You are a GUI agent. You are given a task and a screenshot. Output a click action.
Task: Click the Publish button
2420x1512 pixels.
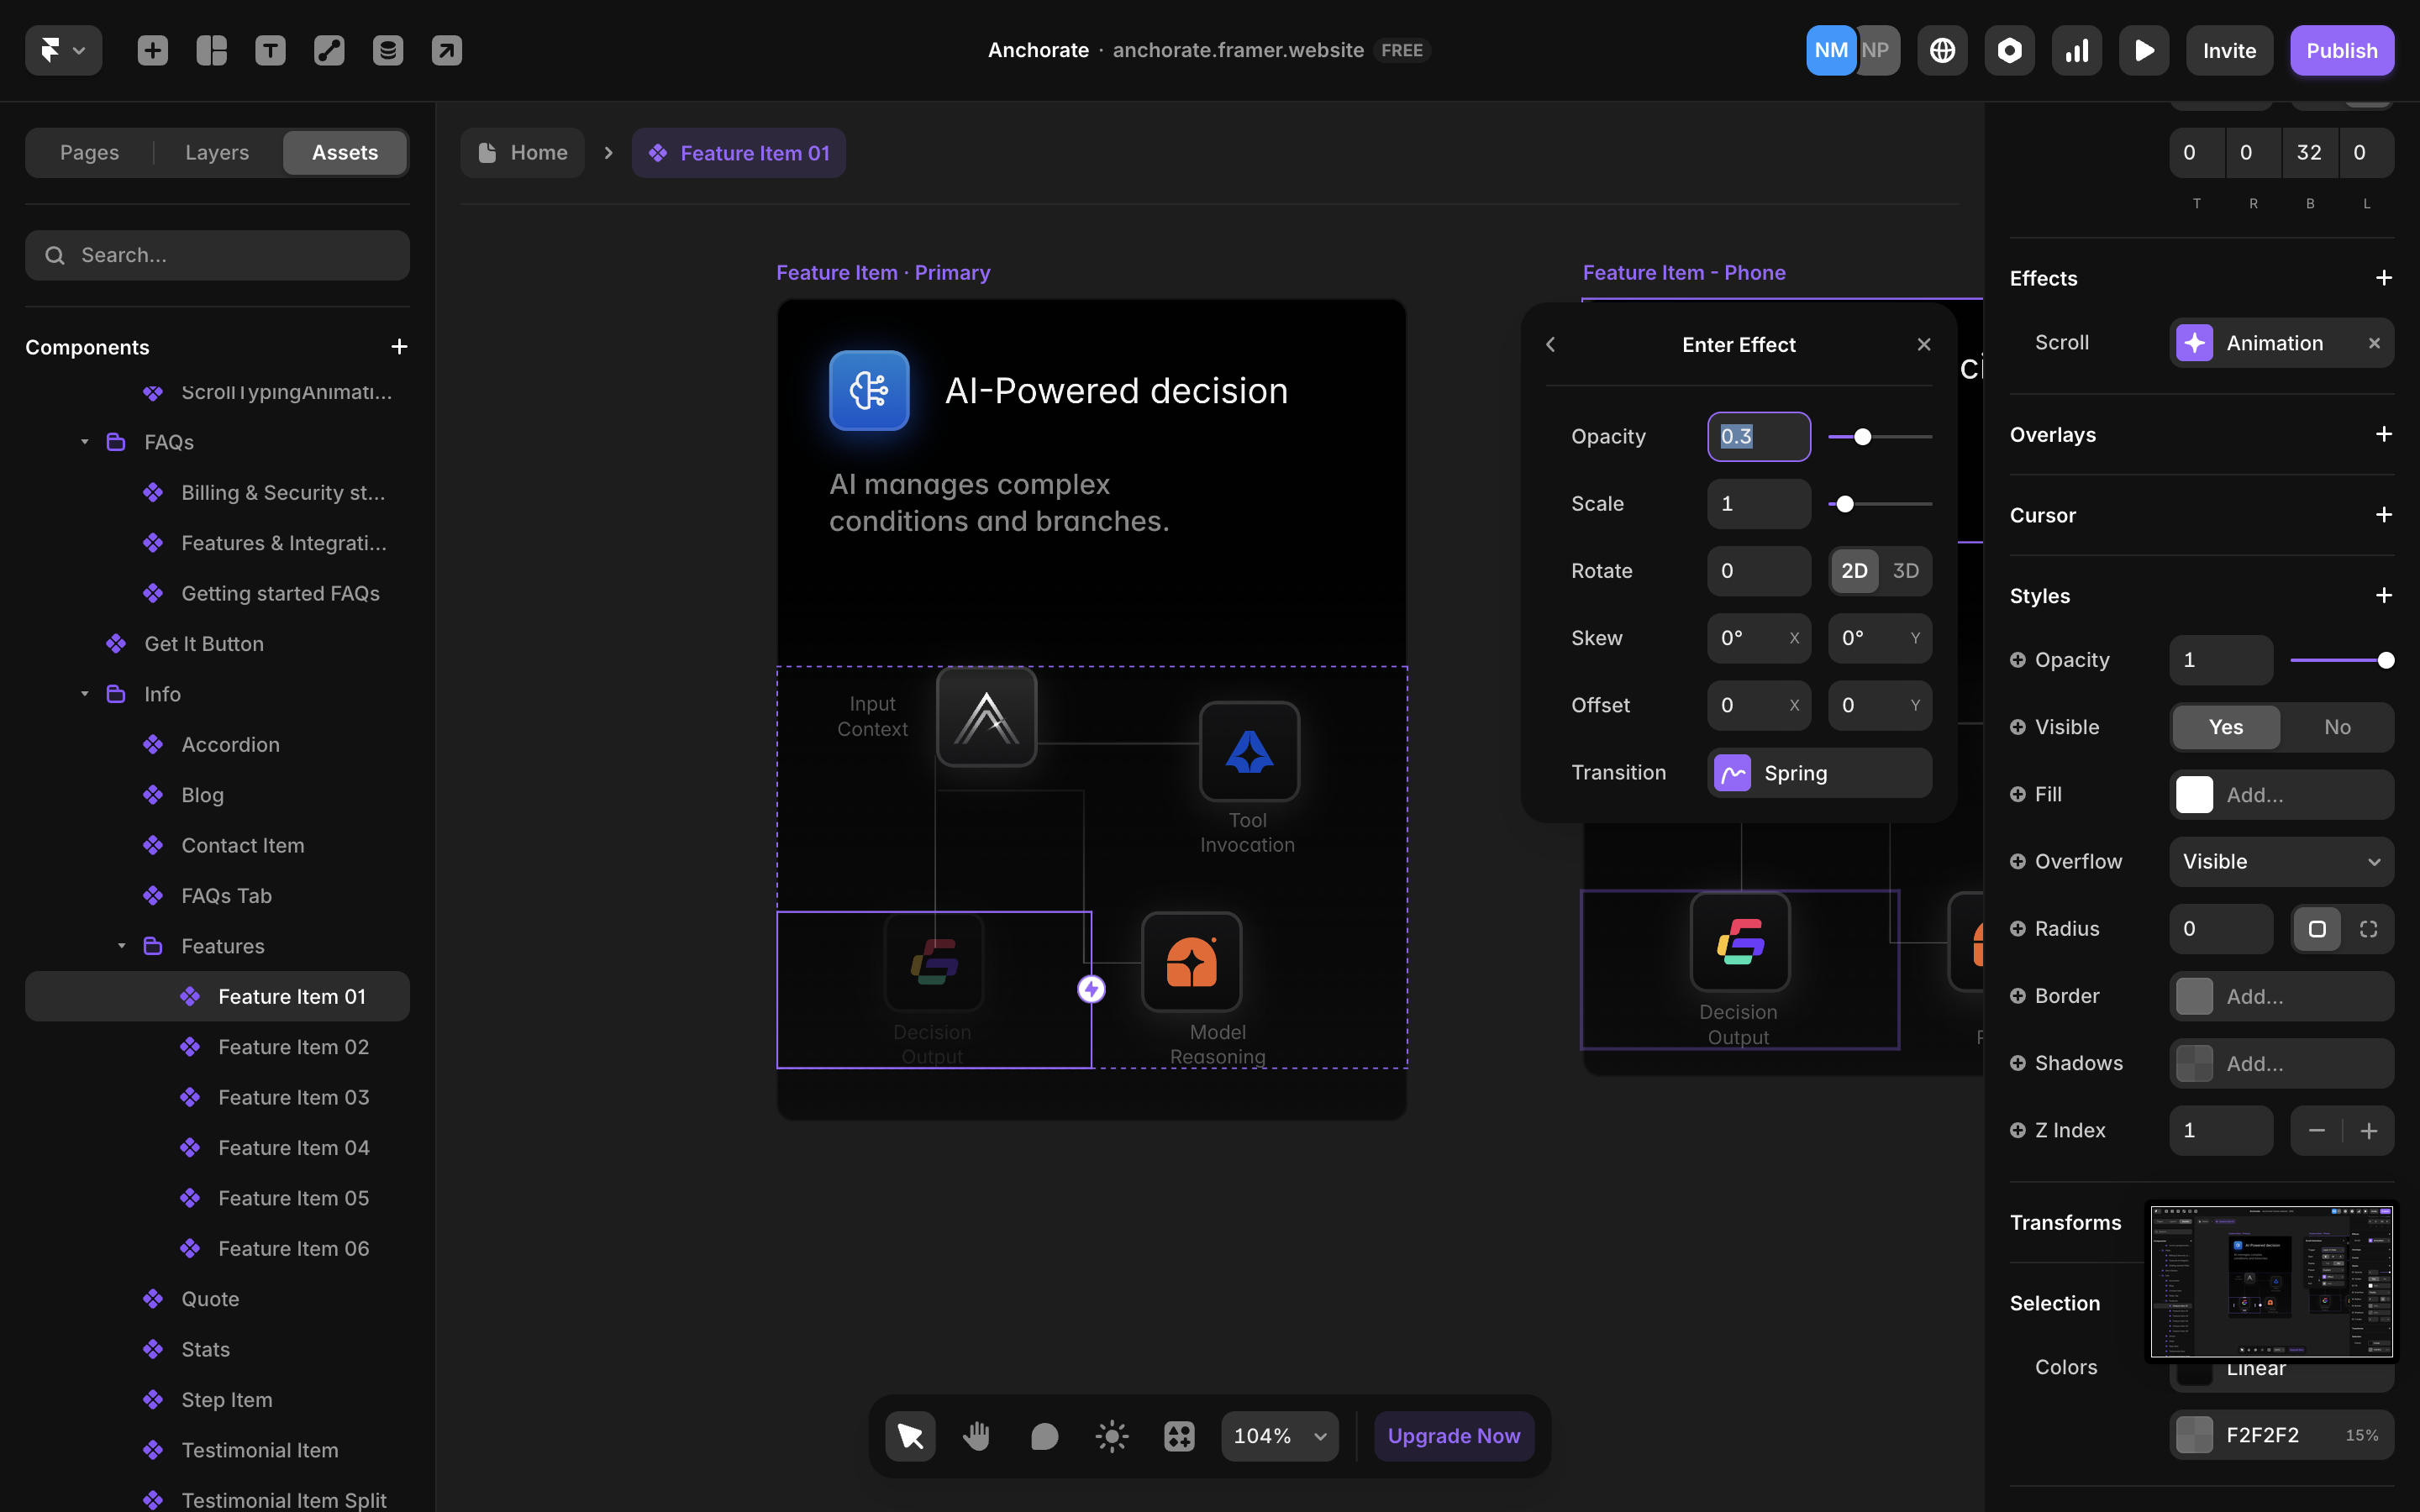[x=2341, y=50]
